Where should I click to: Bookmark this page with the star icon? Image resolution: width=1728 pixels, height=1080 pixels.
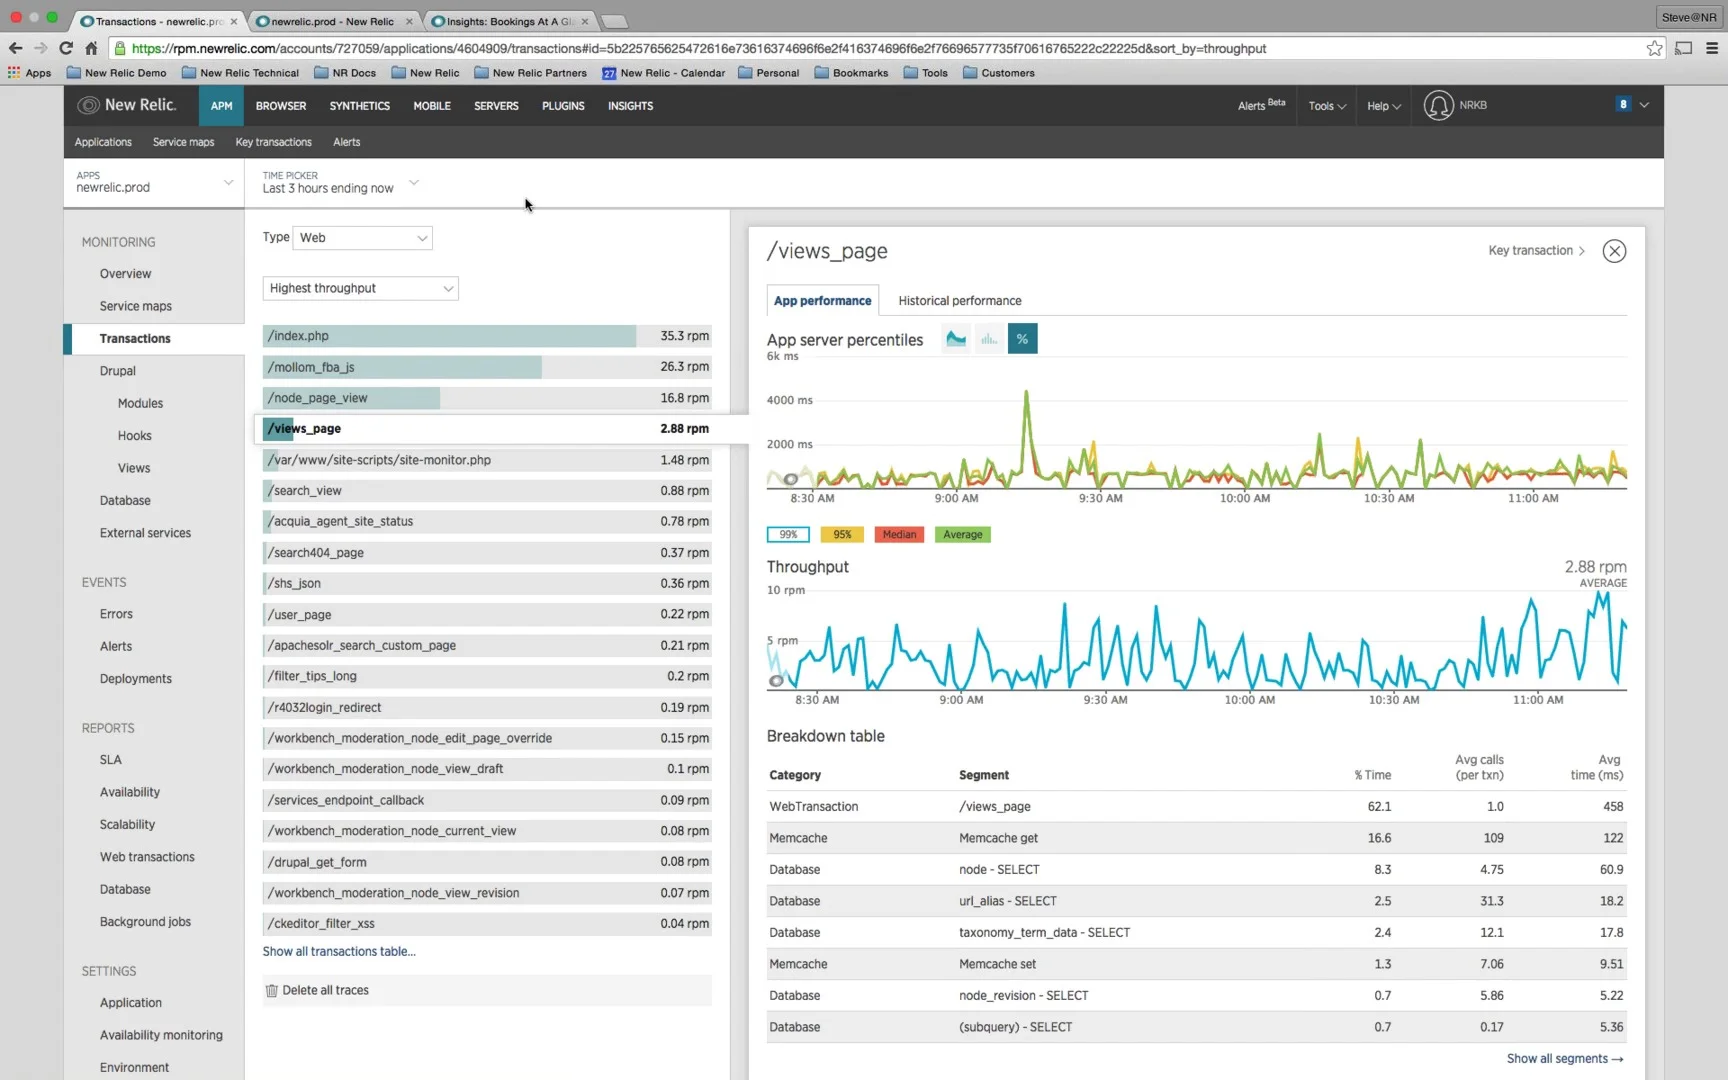click(x=1655, y=48)
